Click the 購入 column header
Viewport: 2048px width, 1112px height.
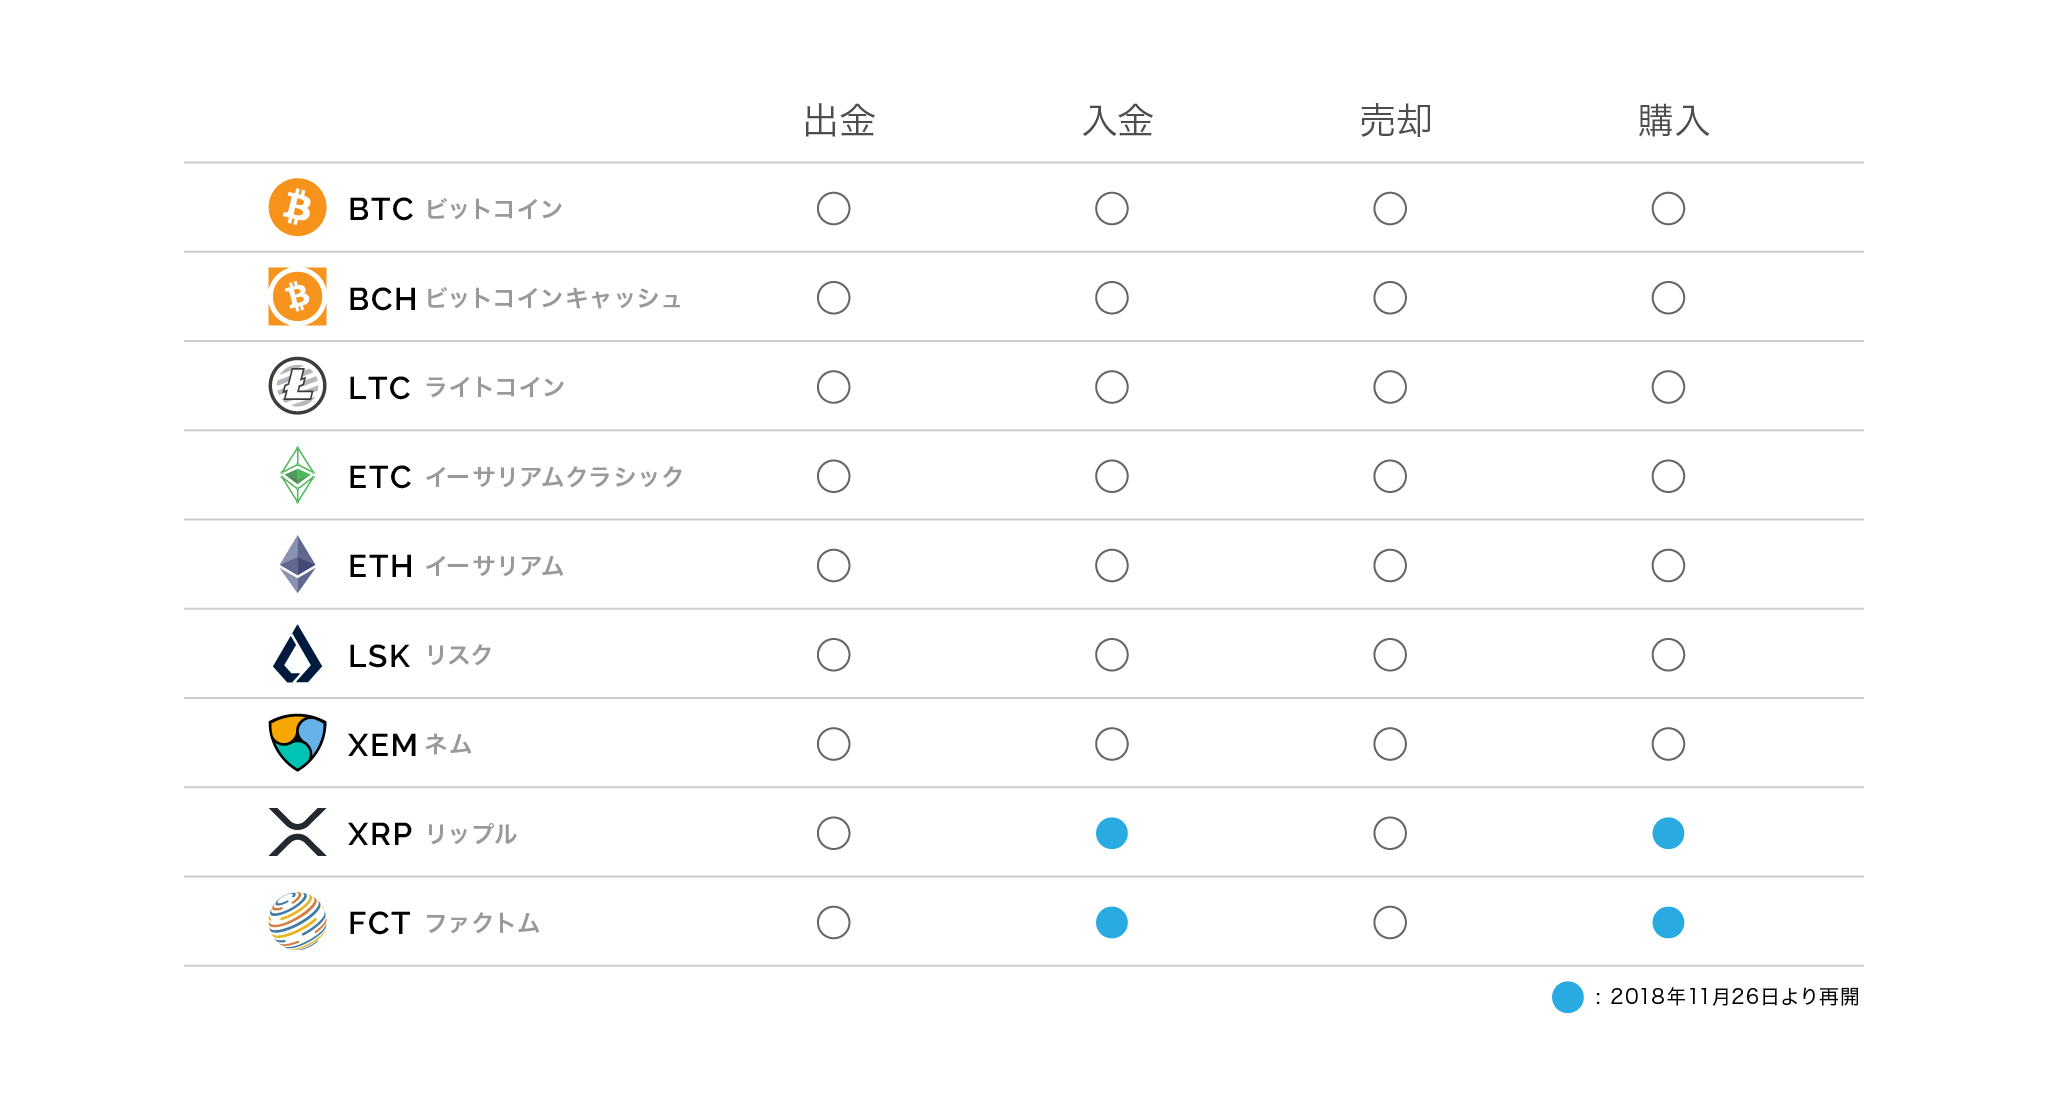click(1673, 121)
